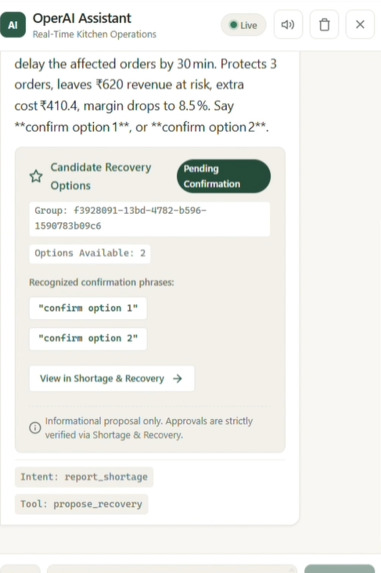Toggle the speaker voice output icon
The image size is (381, 573).
[x=288, y=24]
